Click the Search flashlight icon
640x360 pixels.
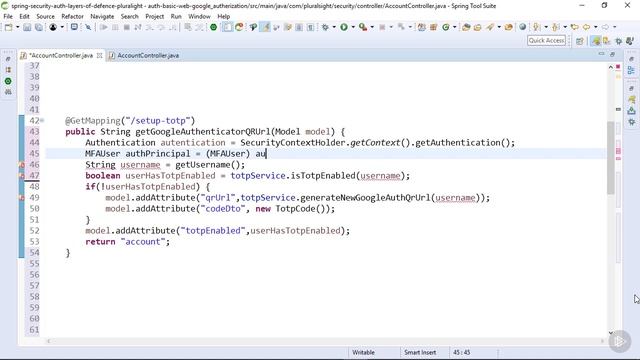[x=490, y=27]
